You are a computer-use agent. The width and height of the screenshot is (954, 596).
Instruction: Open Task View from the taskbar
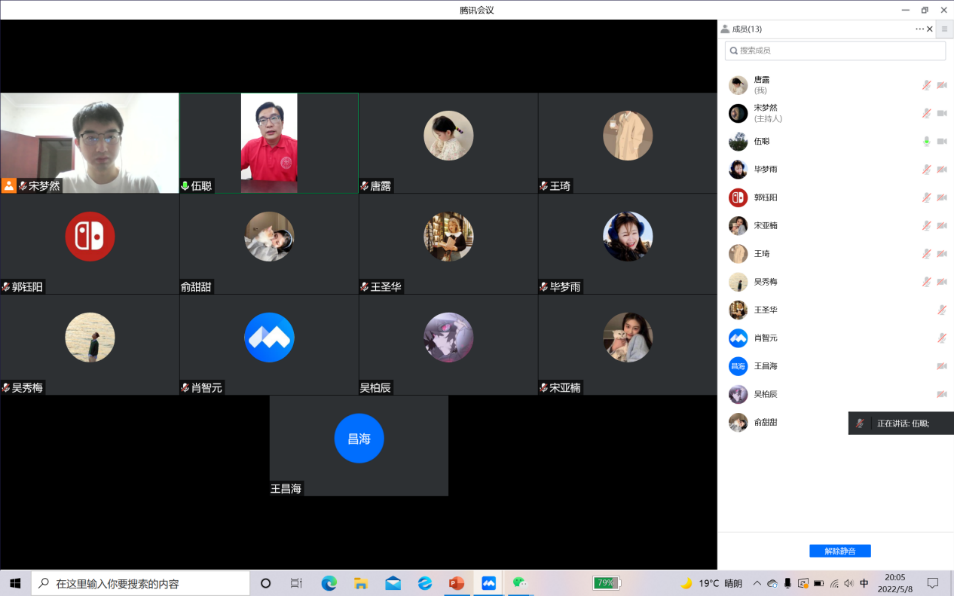(296, 583)
